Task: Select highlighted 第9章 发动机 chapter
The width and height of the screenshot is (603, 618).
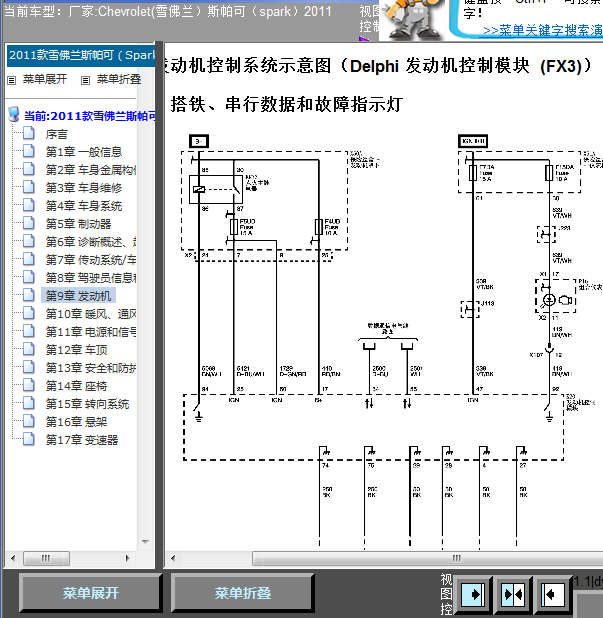Action: (78, 296)
